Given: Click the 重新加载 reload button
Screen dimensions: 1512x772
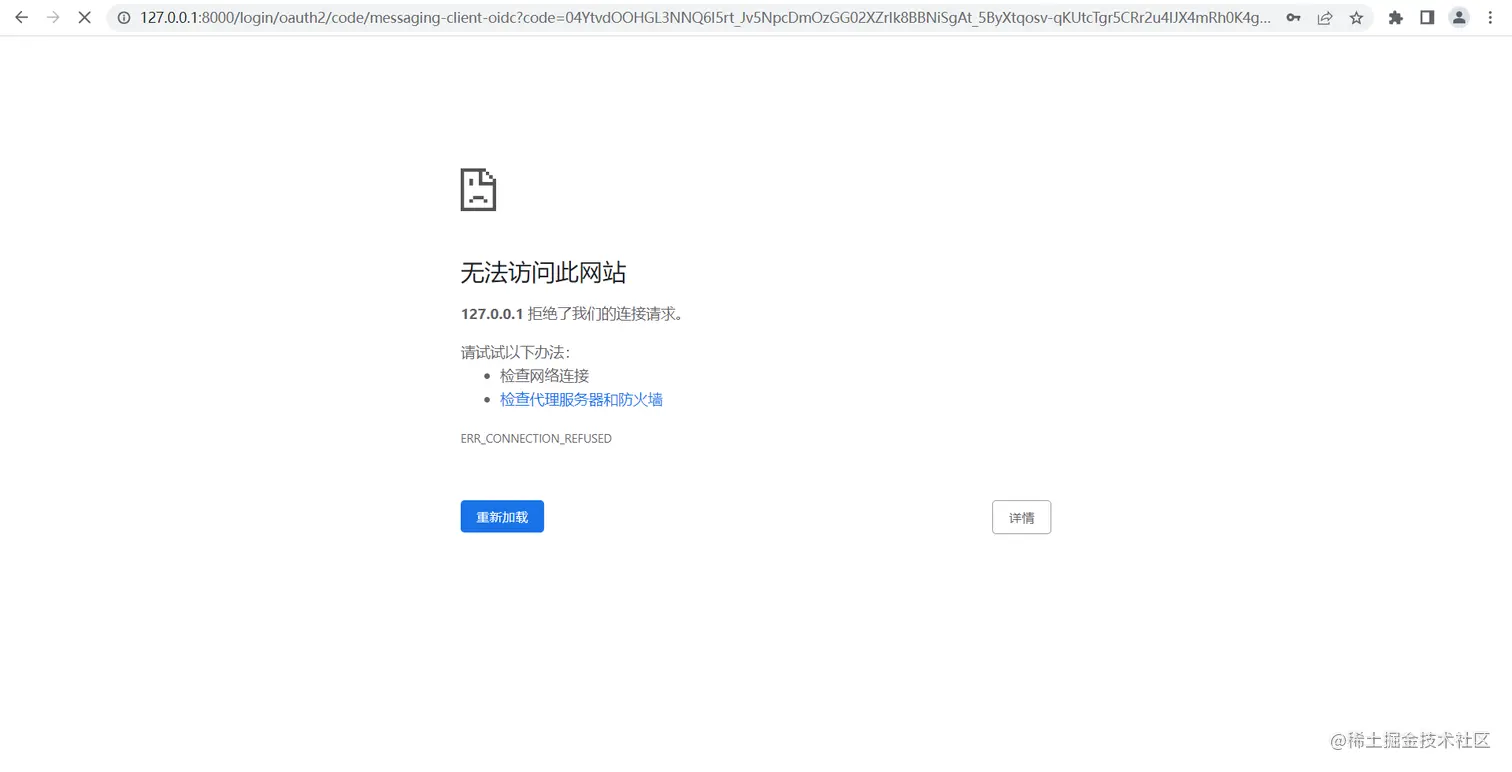Looking at the screenshot, I should (502, 516).
